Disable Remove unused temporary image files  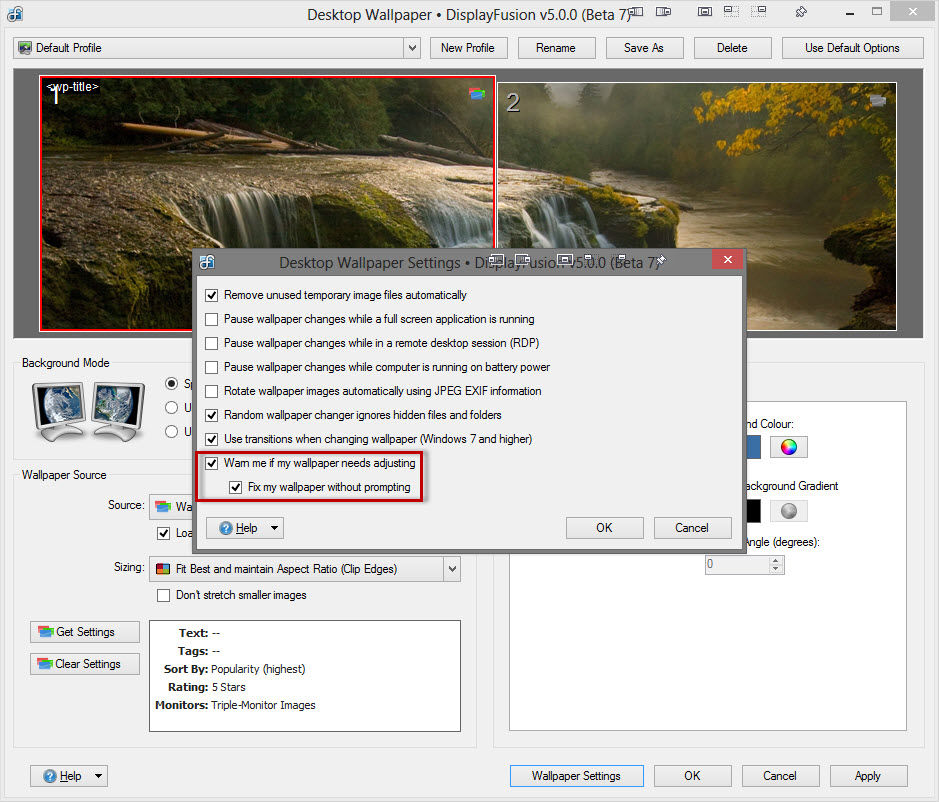pyautogui.click(x=211, y=295)
